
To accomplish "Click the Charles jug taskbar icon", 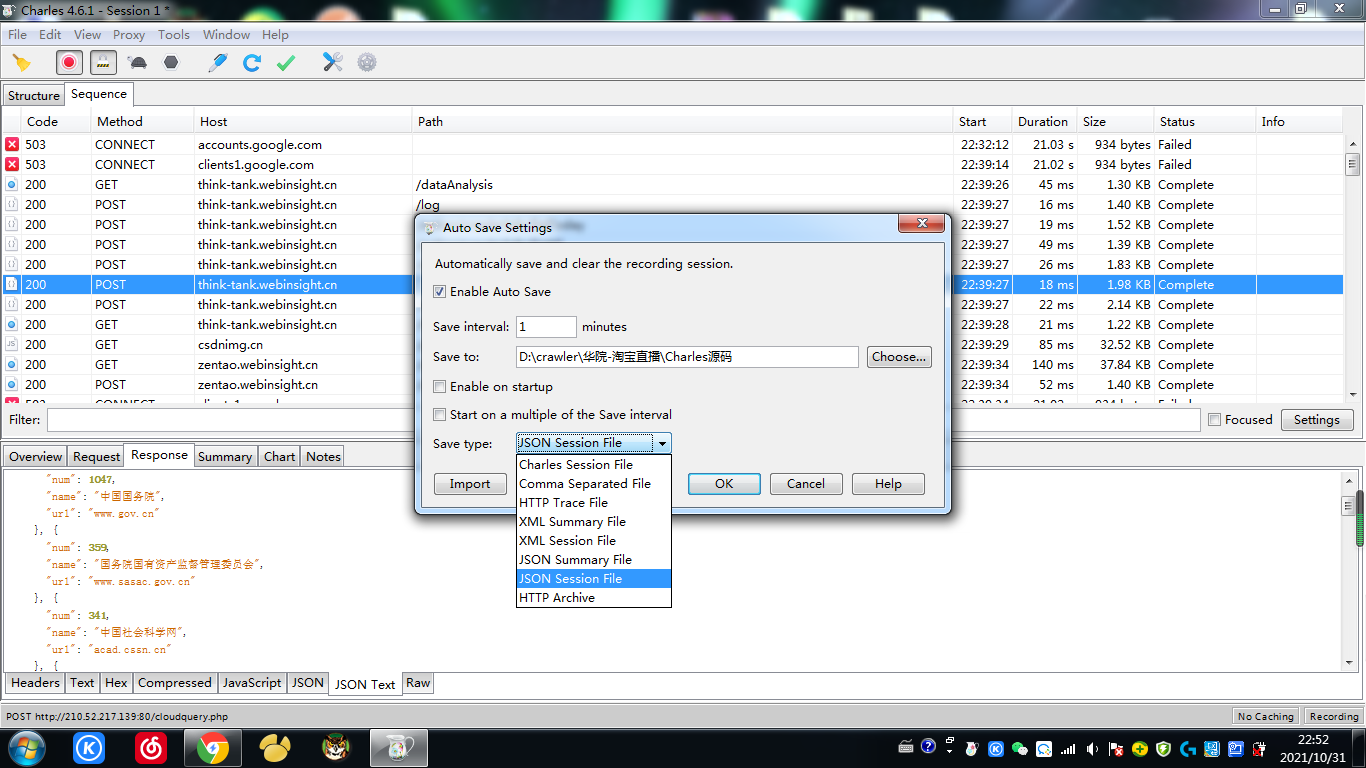I will pyautogui.click(x=398, y=748).
